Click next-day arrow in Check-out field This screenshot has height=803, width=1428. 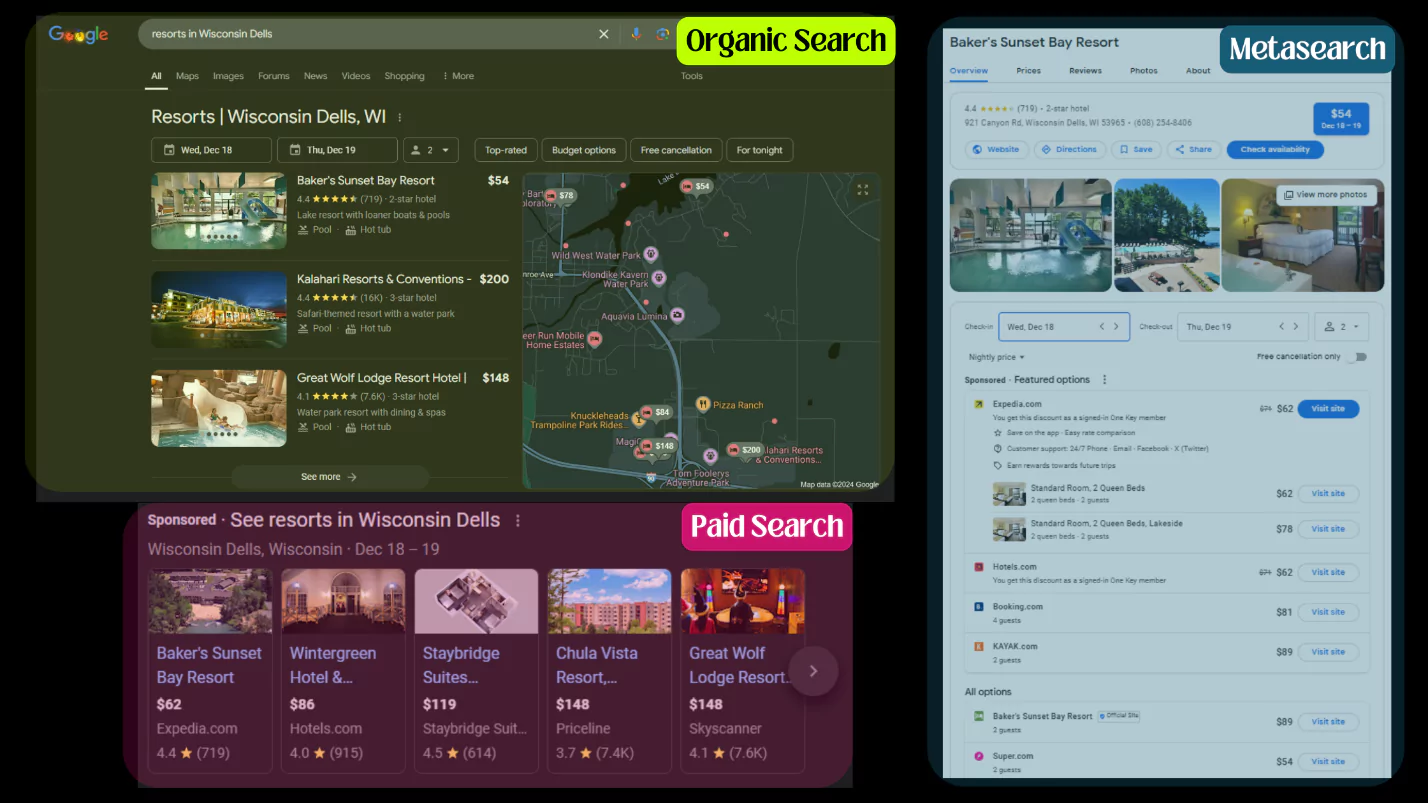tap(1295, 327)
